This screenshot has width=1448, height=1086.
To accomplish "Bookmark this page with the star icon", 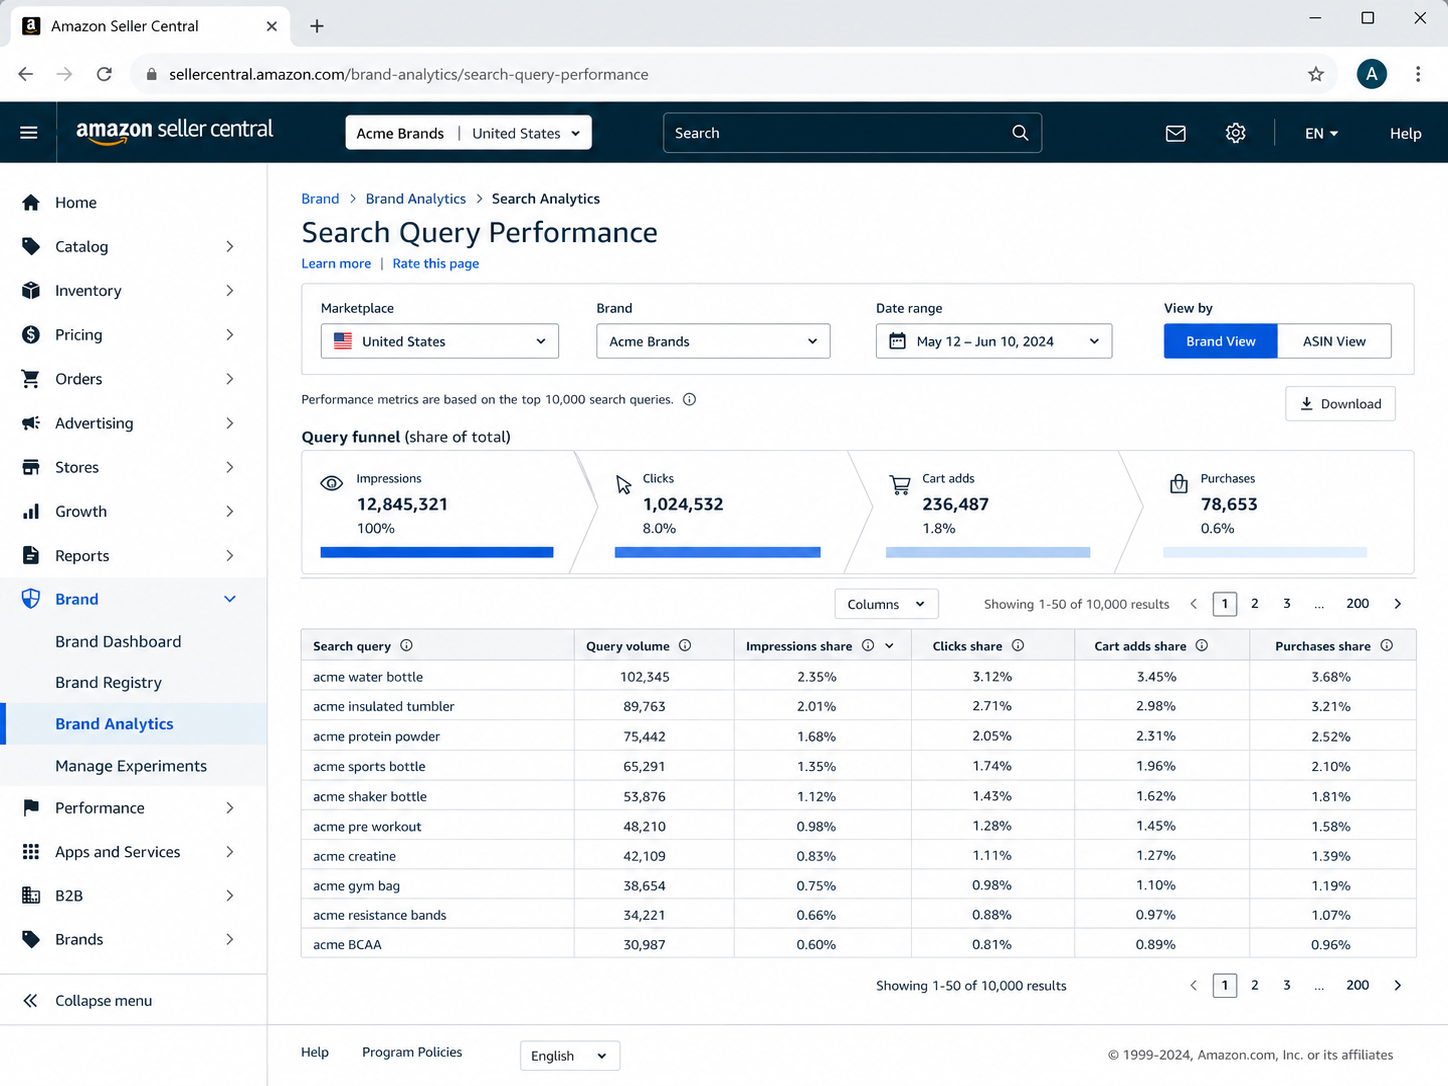I will click(1316, 74).
